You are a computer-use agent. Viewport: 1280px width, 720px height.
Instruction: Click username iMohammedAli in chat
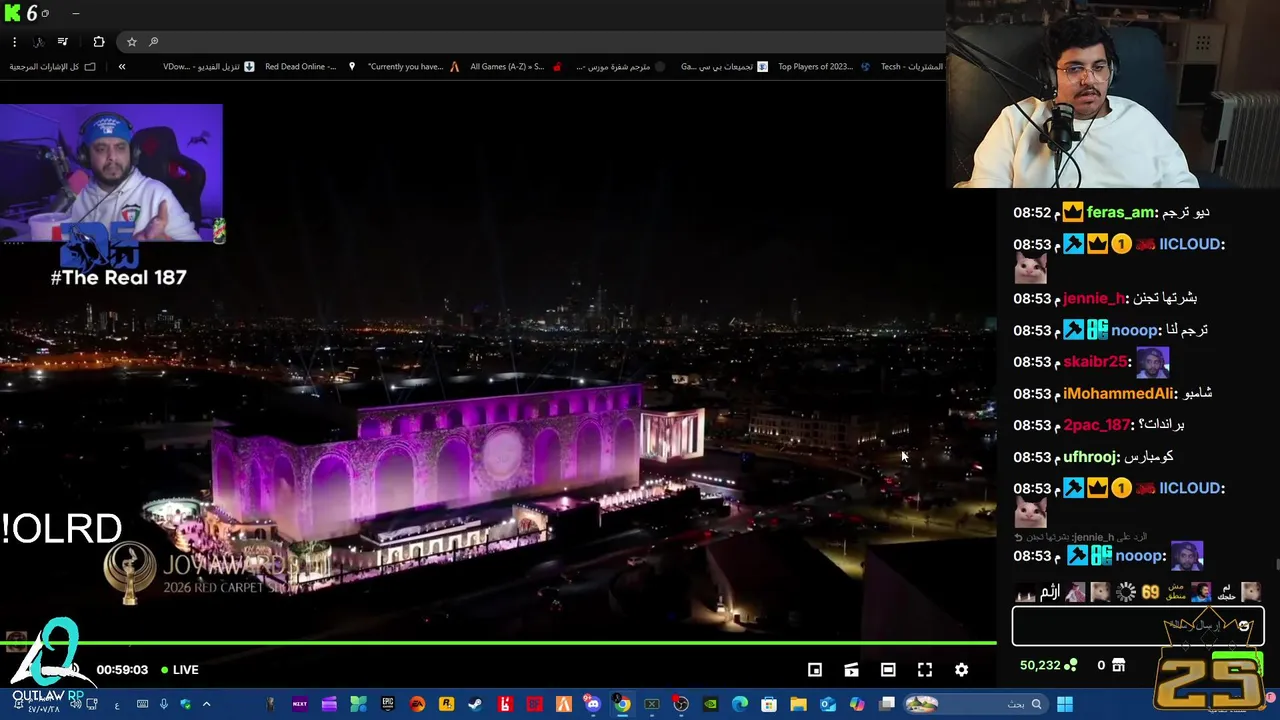(1117, 393)
